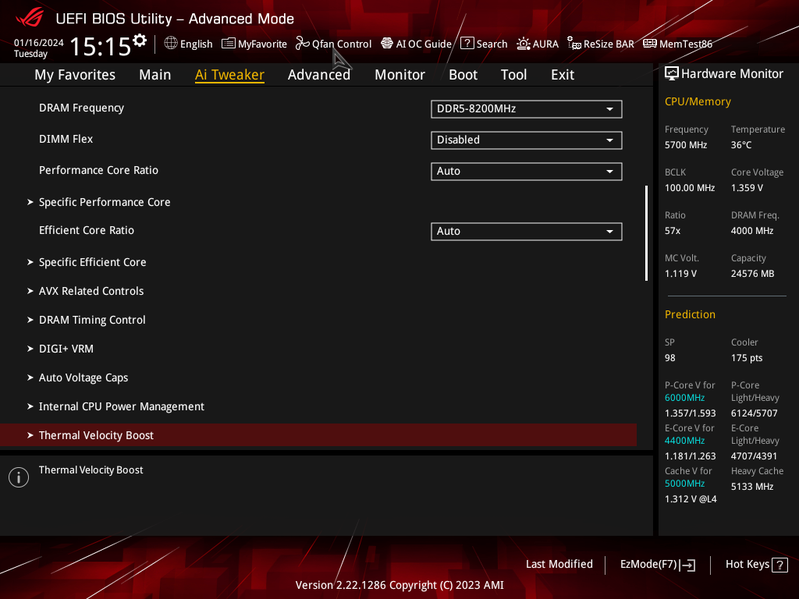Launch MemTest86 memory icon
The height and width of the screenshot is (599, 799).
click(650, 43)
